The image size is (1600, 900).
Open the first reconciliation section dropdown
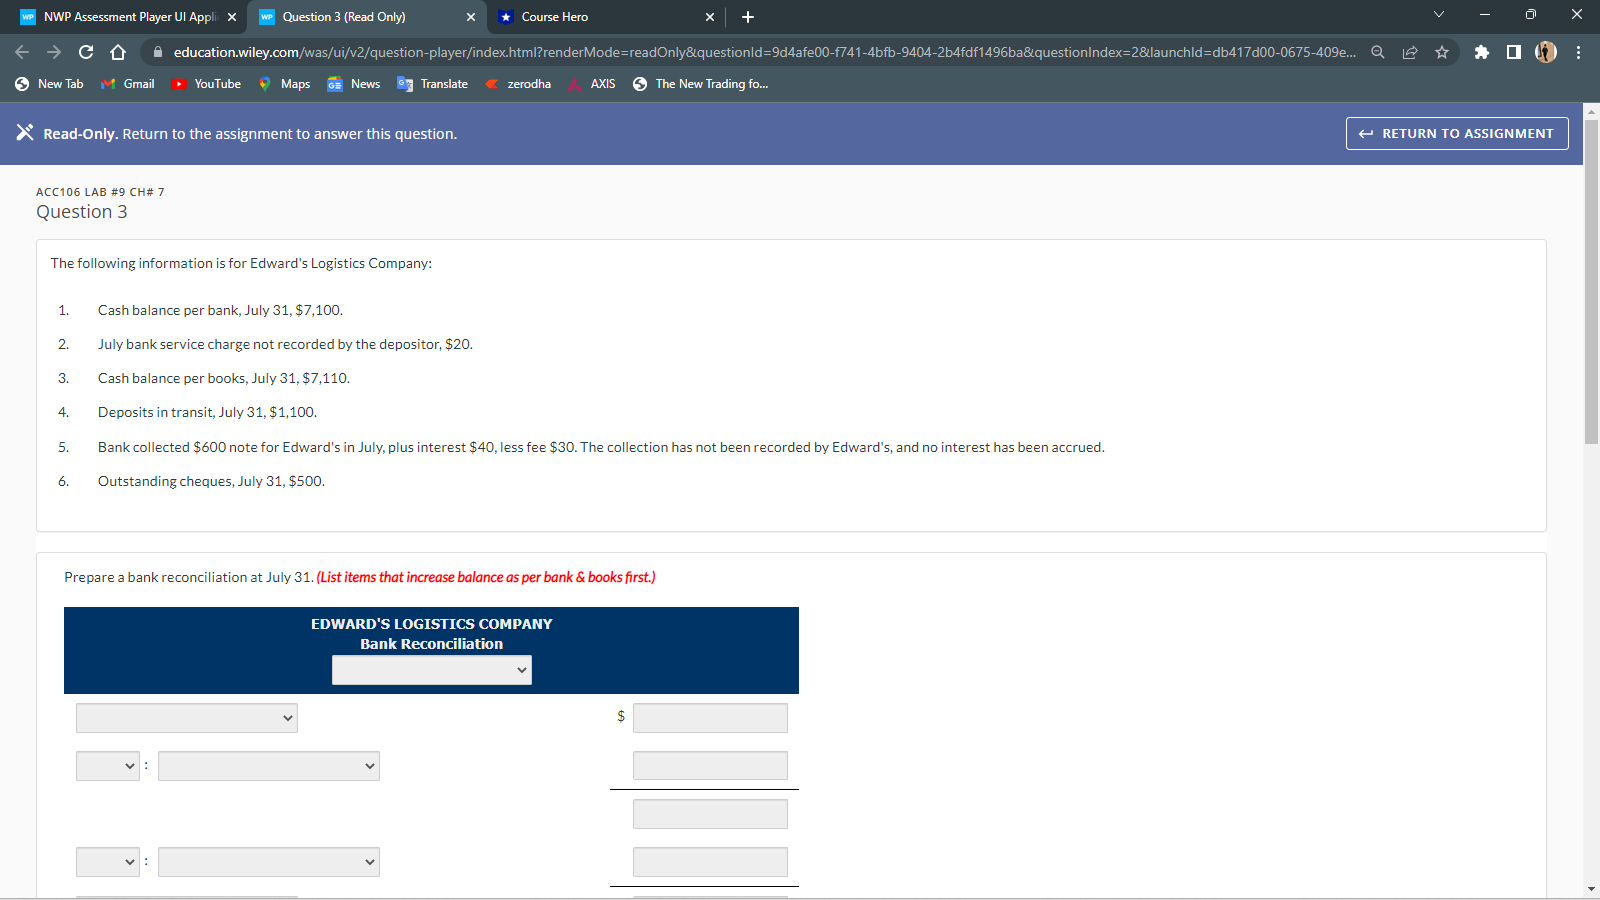click(186, 717)
